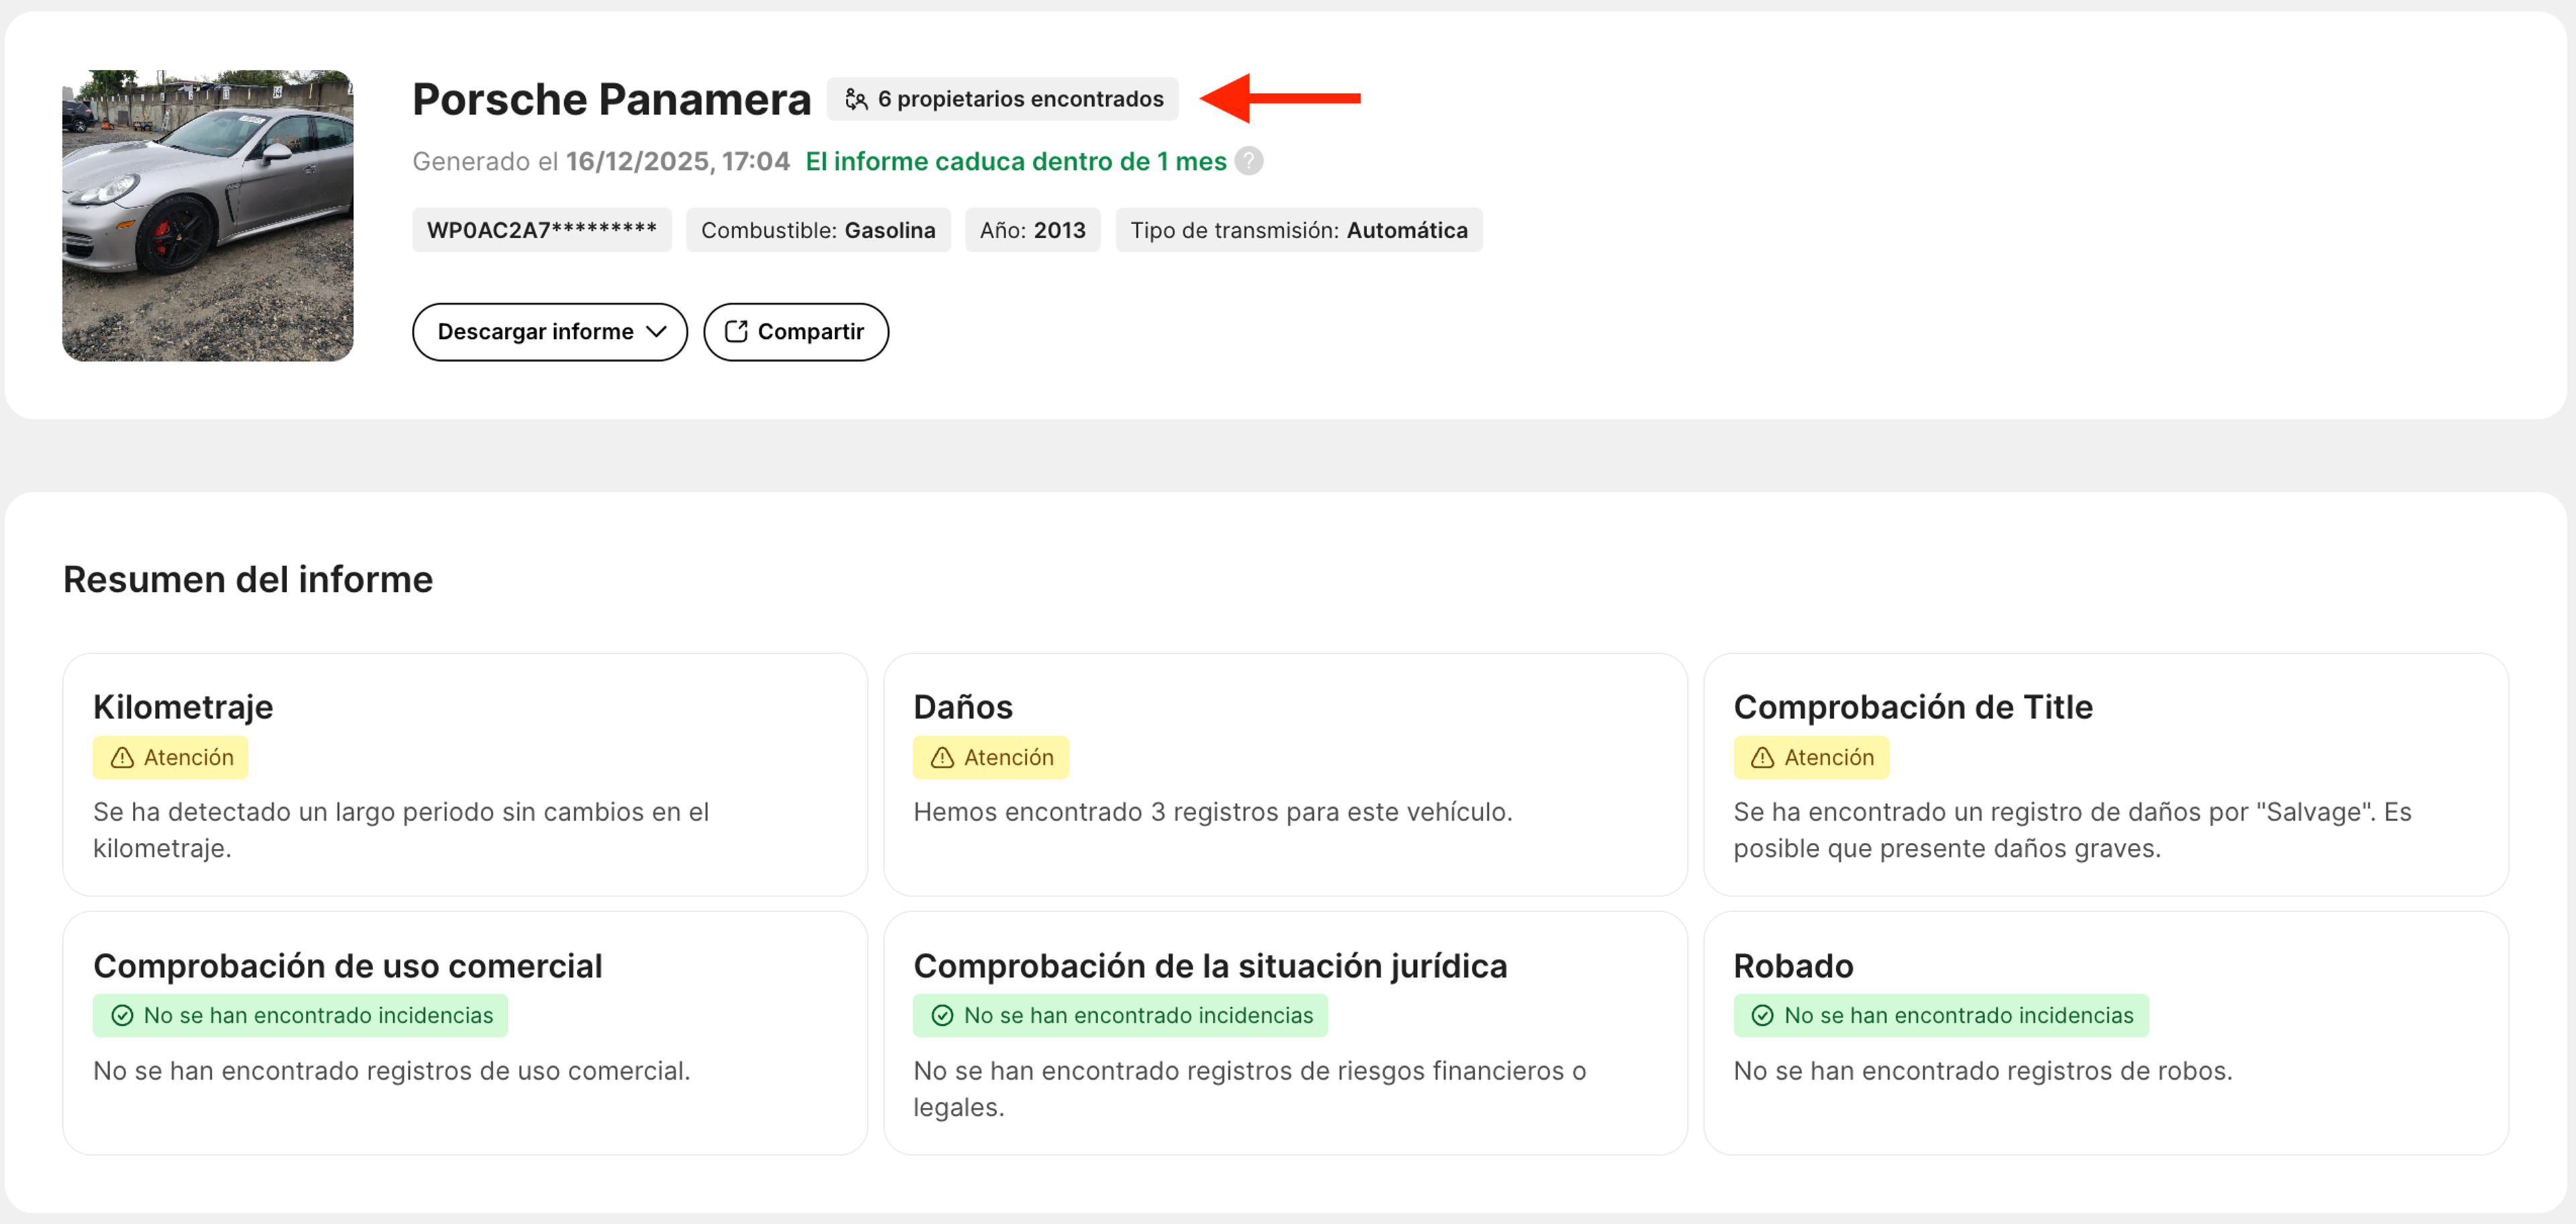
Task: Click 'Hemos encontrado 3 registros para este vehículo.'
Action: 1213,812
